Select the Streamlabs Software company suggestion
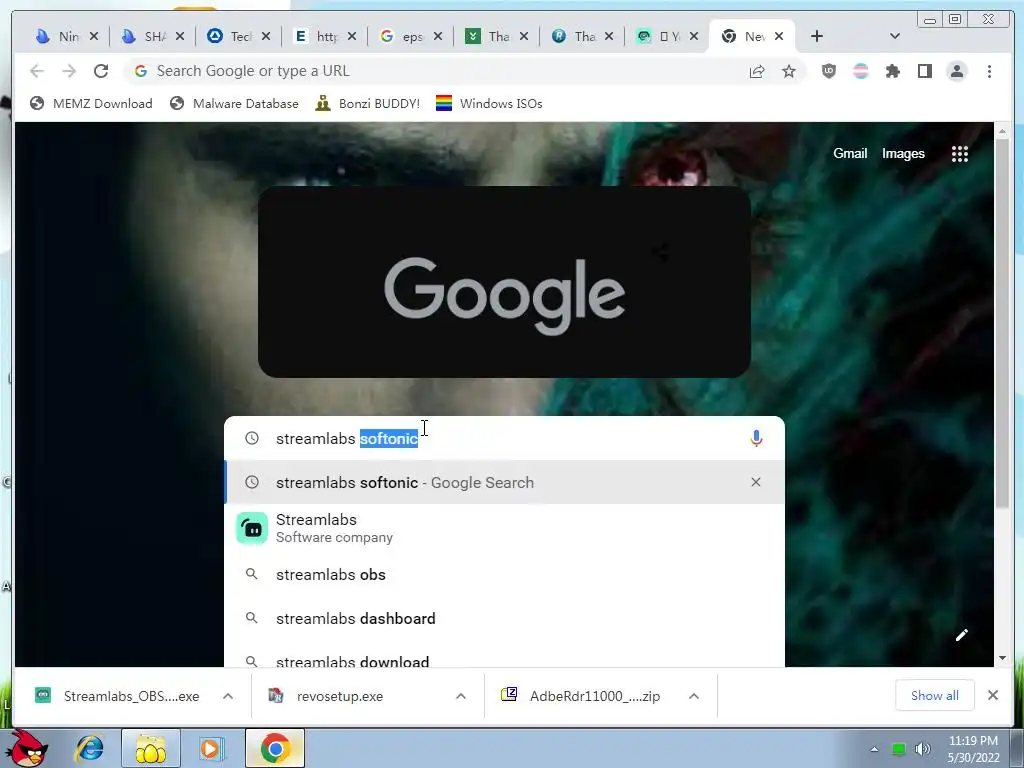The height and width of the screenshot is (768, 1024). [x=504, y=528]
